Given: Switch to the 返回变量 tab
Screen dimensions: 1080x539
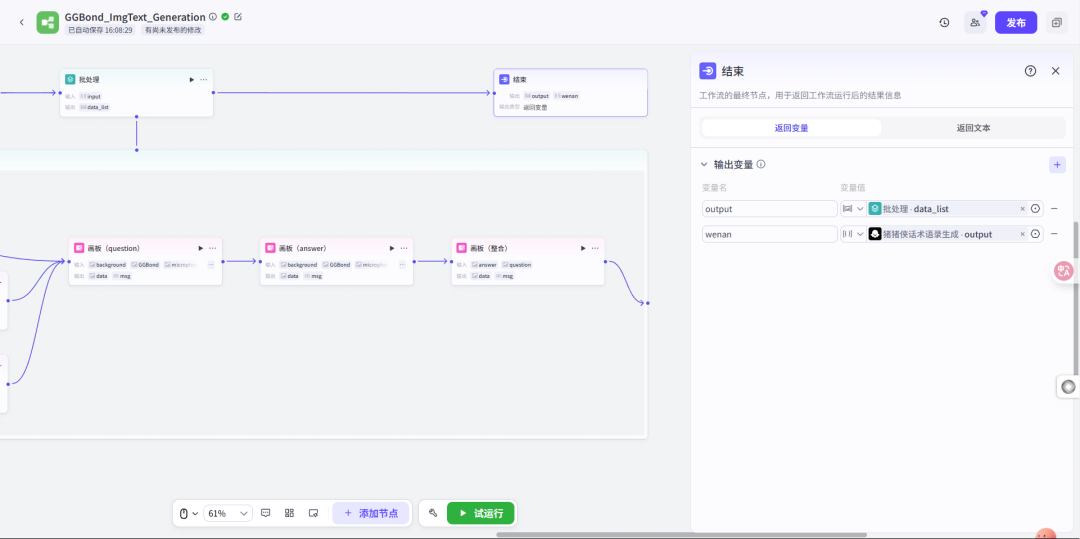Looking at the screenshot, I should tap(791, 128).
